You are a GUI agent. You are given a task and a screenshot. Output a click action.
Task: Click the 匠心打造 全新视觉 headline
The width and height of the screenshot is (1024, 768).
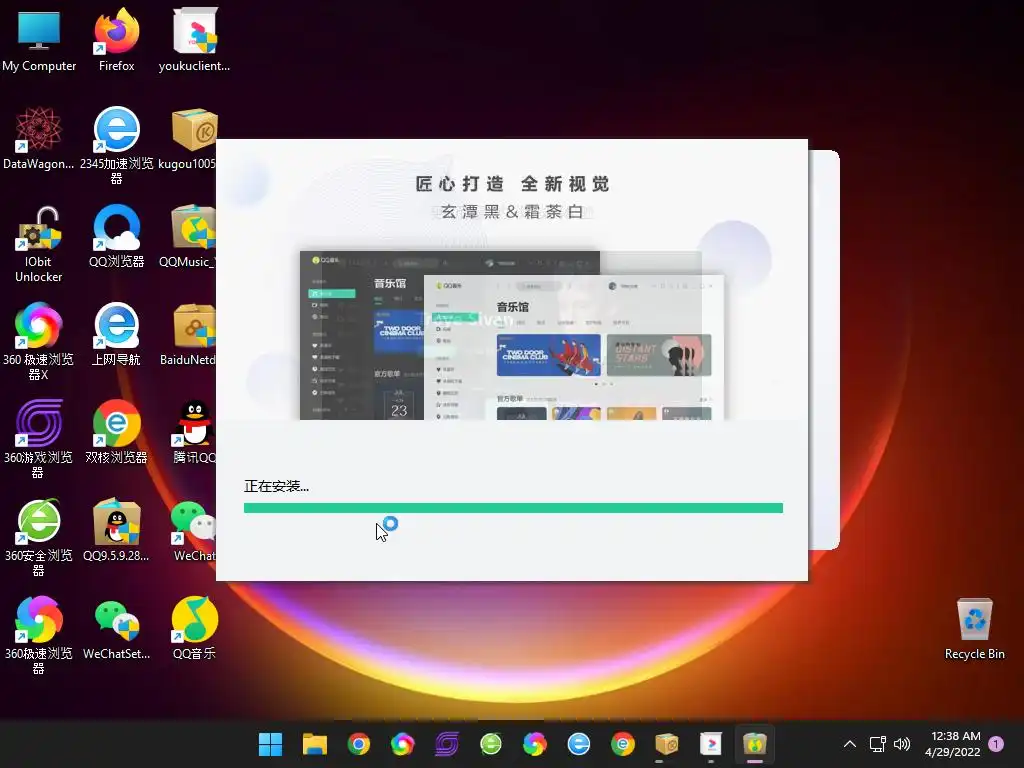(513, 184)
